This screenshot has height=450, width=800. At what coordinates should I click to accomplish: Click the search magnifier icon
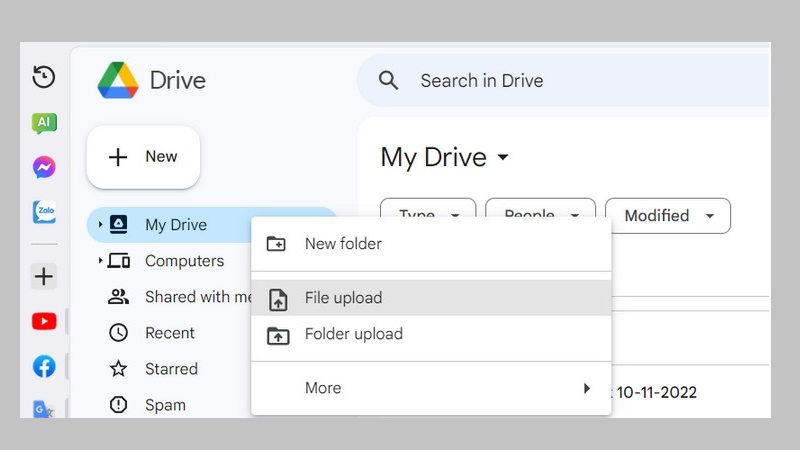click(x=389, y=81)
